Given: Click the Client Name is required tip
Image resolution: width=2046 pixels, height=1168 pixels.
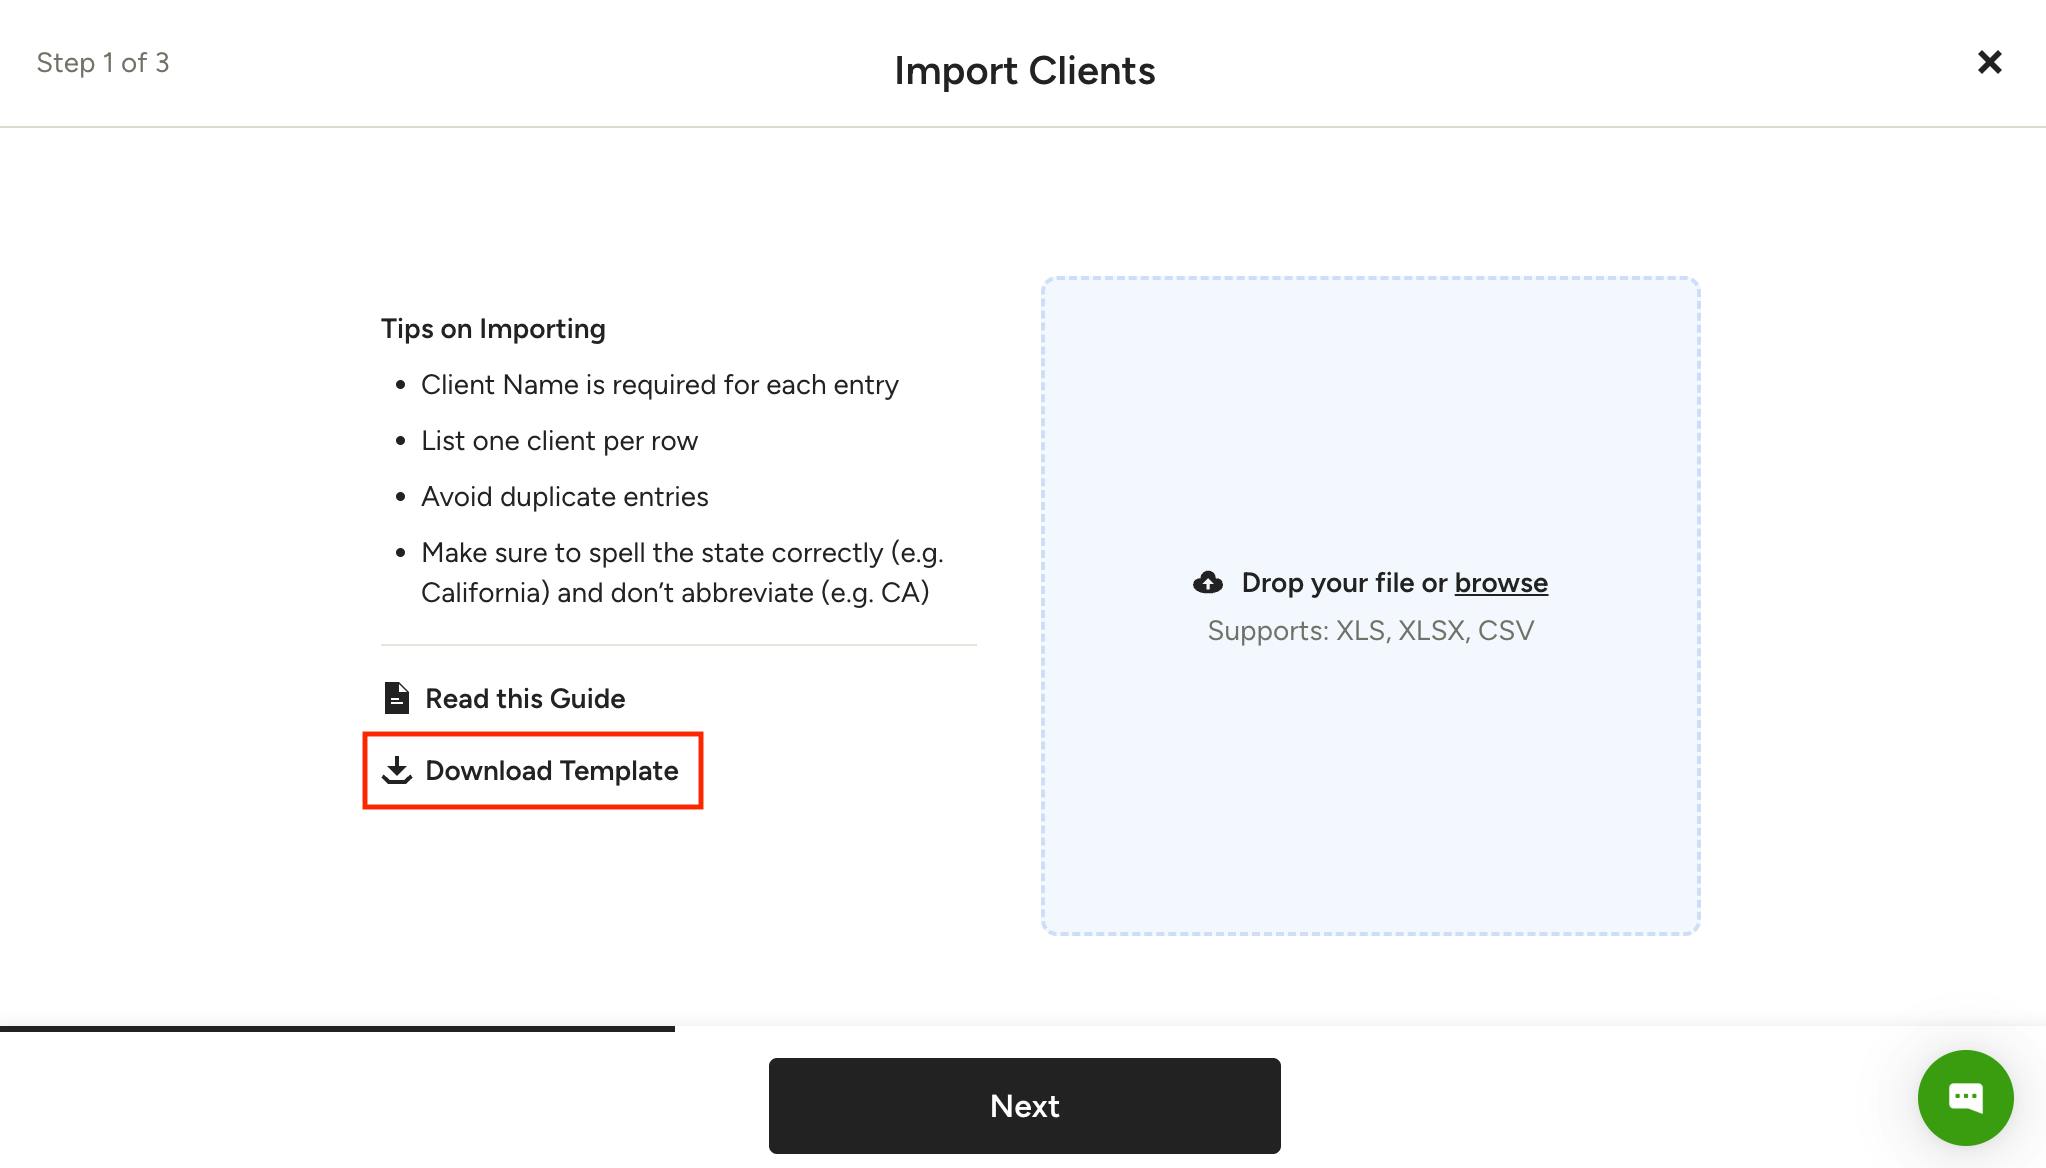Looking at the screenshot, I should [659, 385].
